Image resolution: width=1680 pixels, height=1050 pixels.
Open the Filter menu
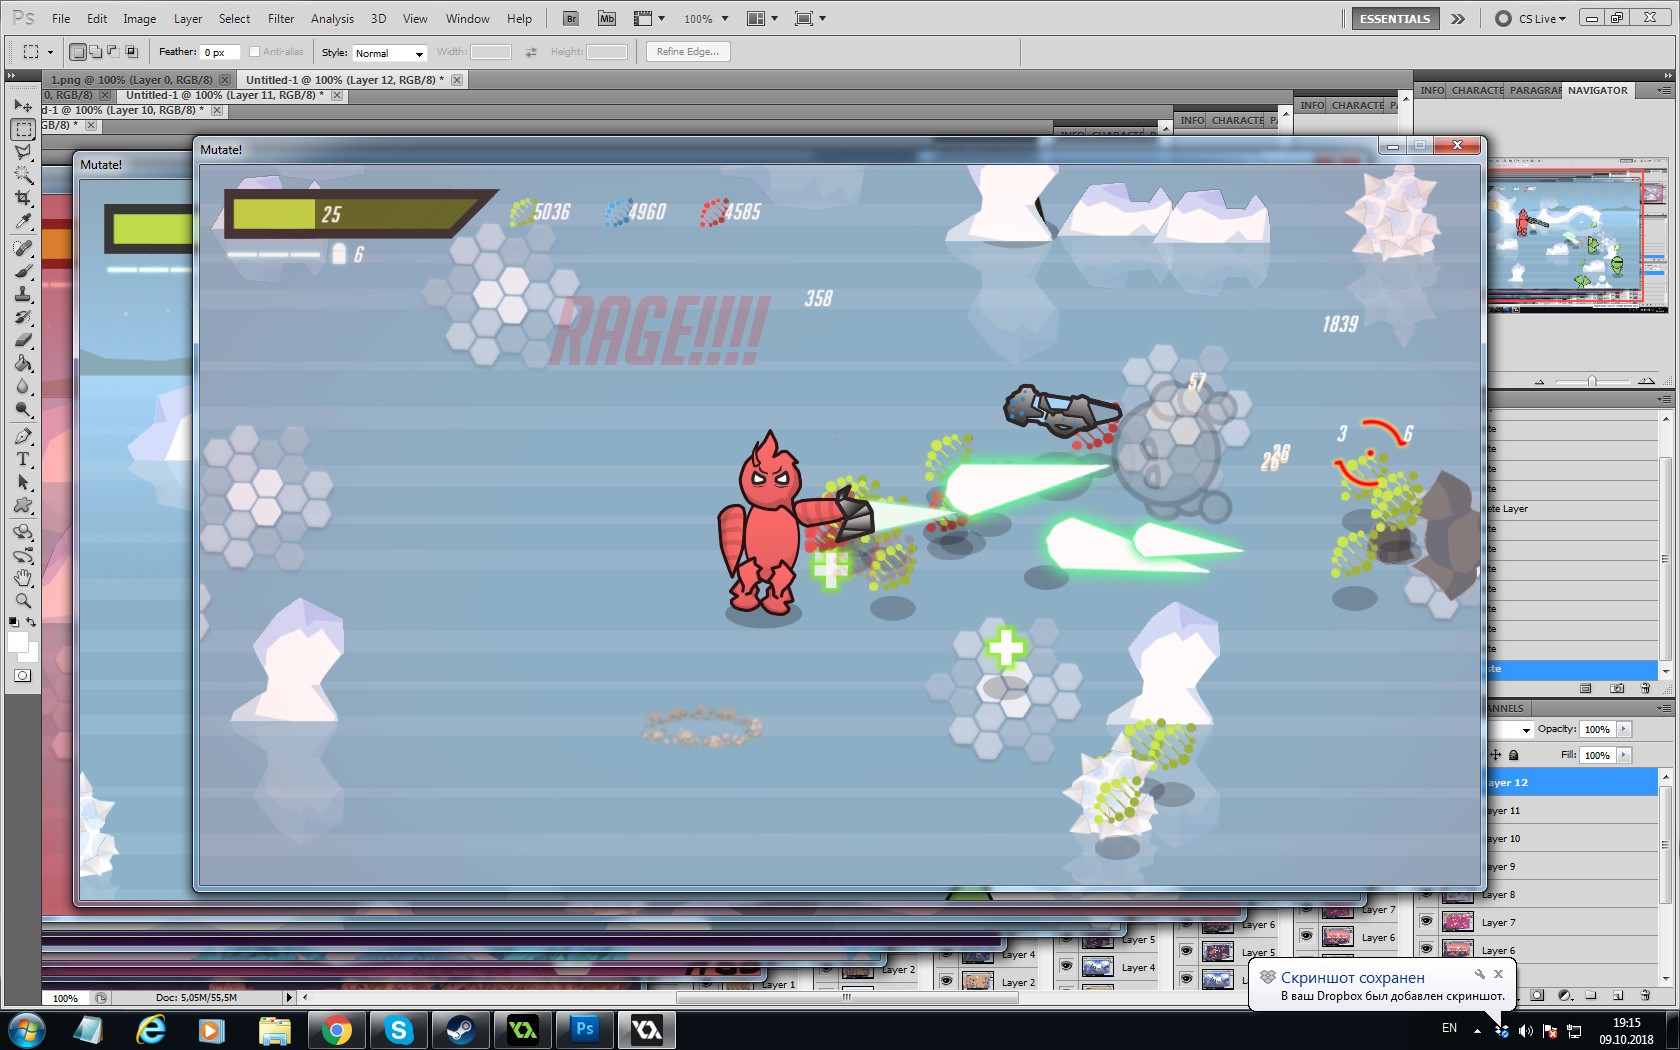coord(280,18)
